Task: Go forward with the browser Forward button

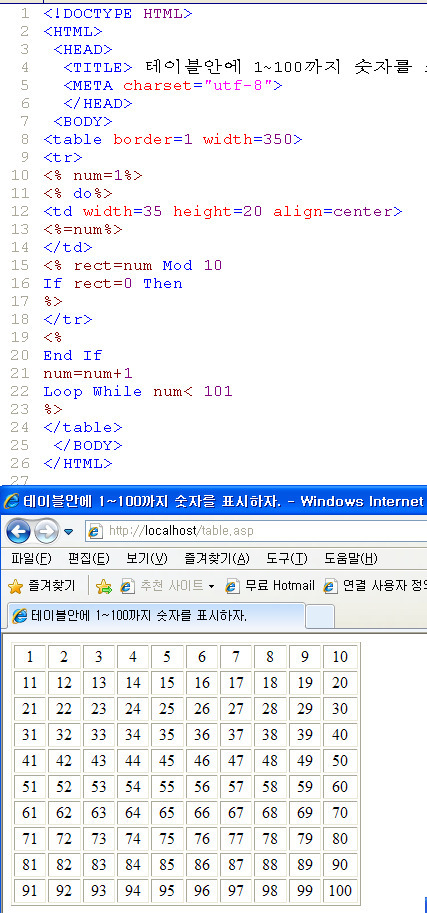Action: pos(47,531)
